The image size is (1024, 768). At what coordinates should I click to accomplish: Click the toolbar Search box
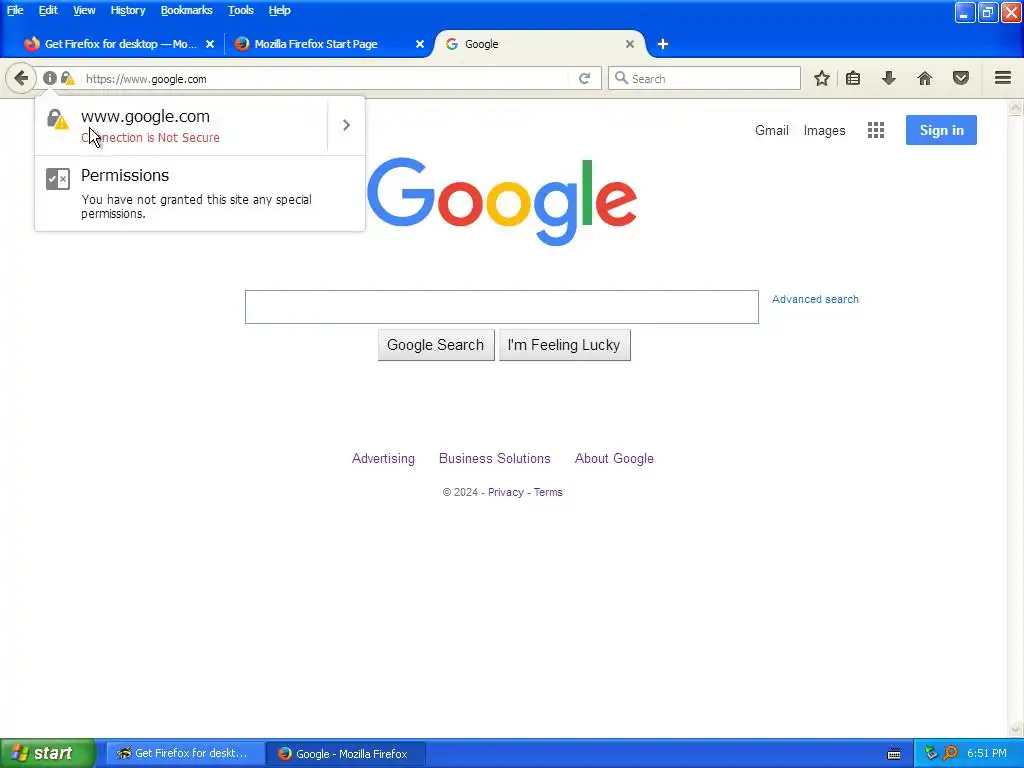click(704, 78)
